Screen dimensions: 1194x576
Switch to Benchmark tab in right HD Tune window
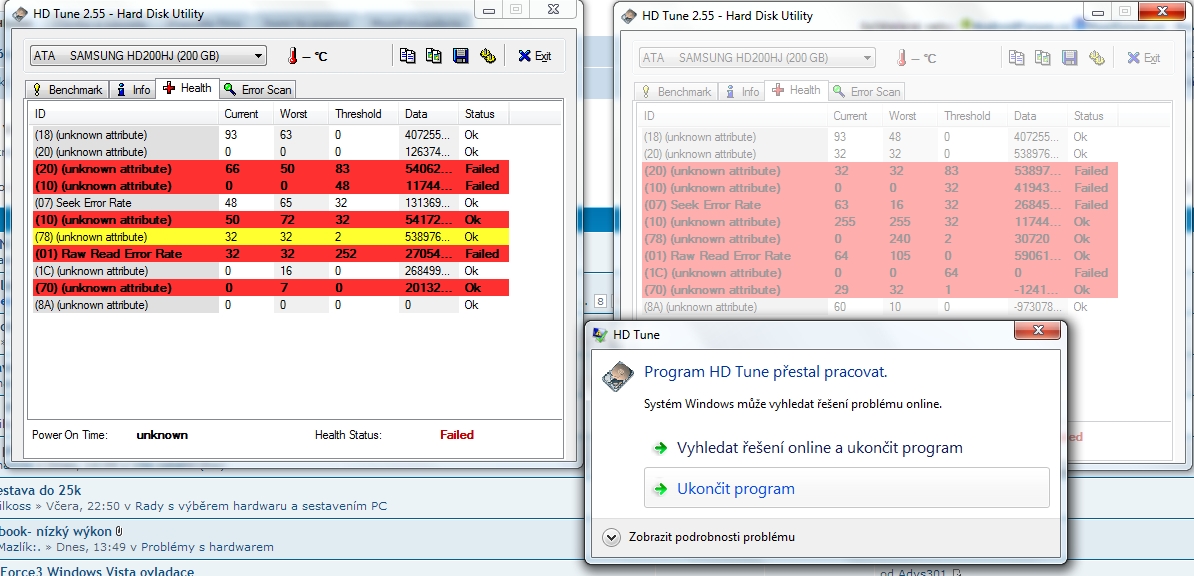click(x=676, y=92)
